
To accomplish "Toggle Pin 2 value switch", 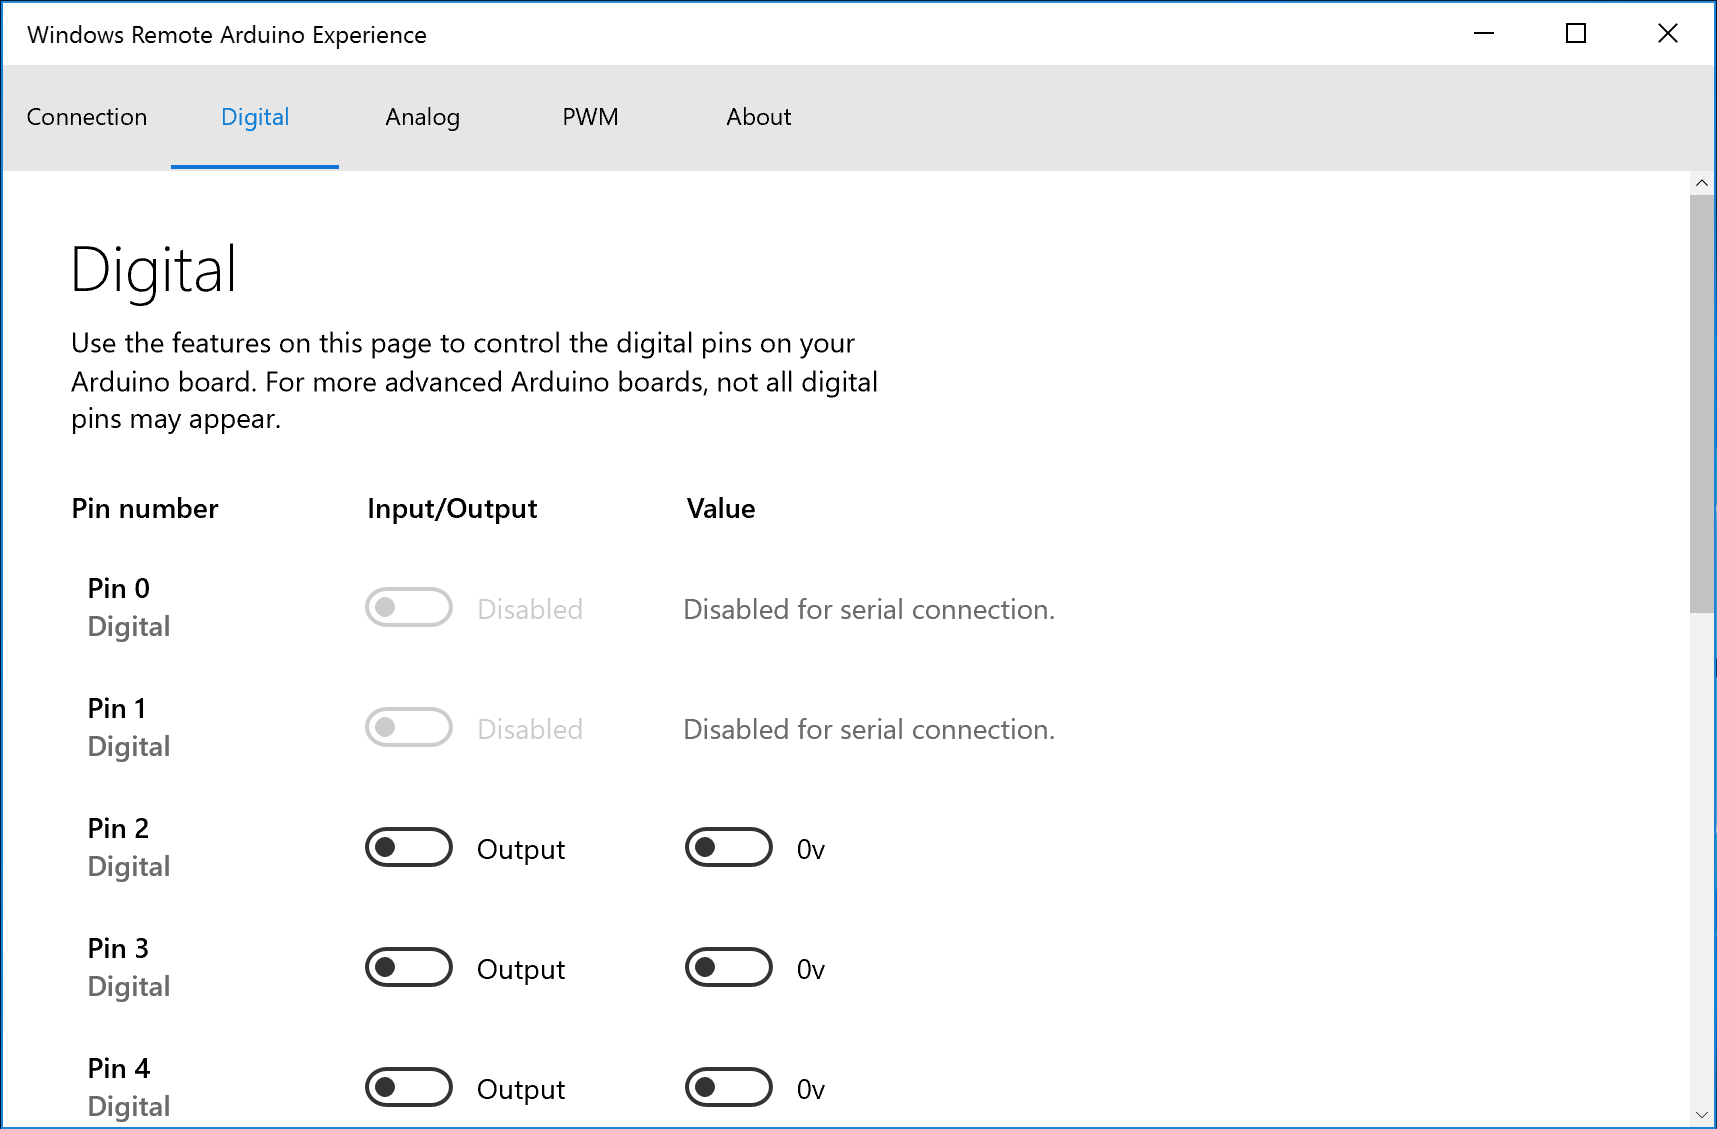I will 729,848.
